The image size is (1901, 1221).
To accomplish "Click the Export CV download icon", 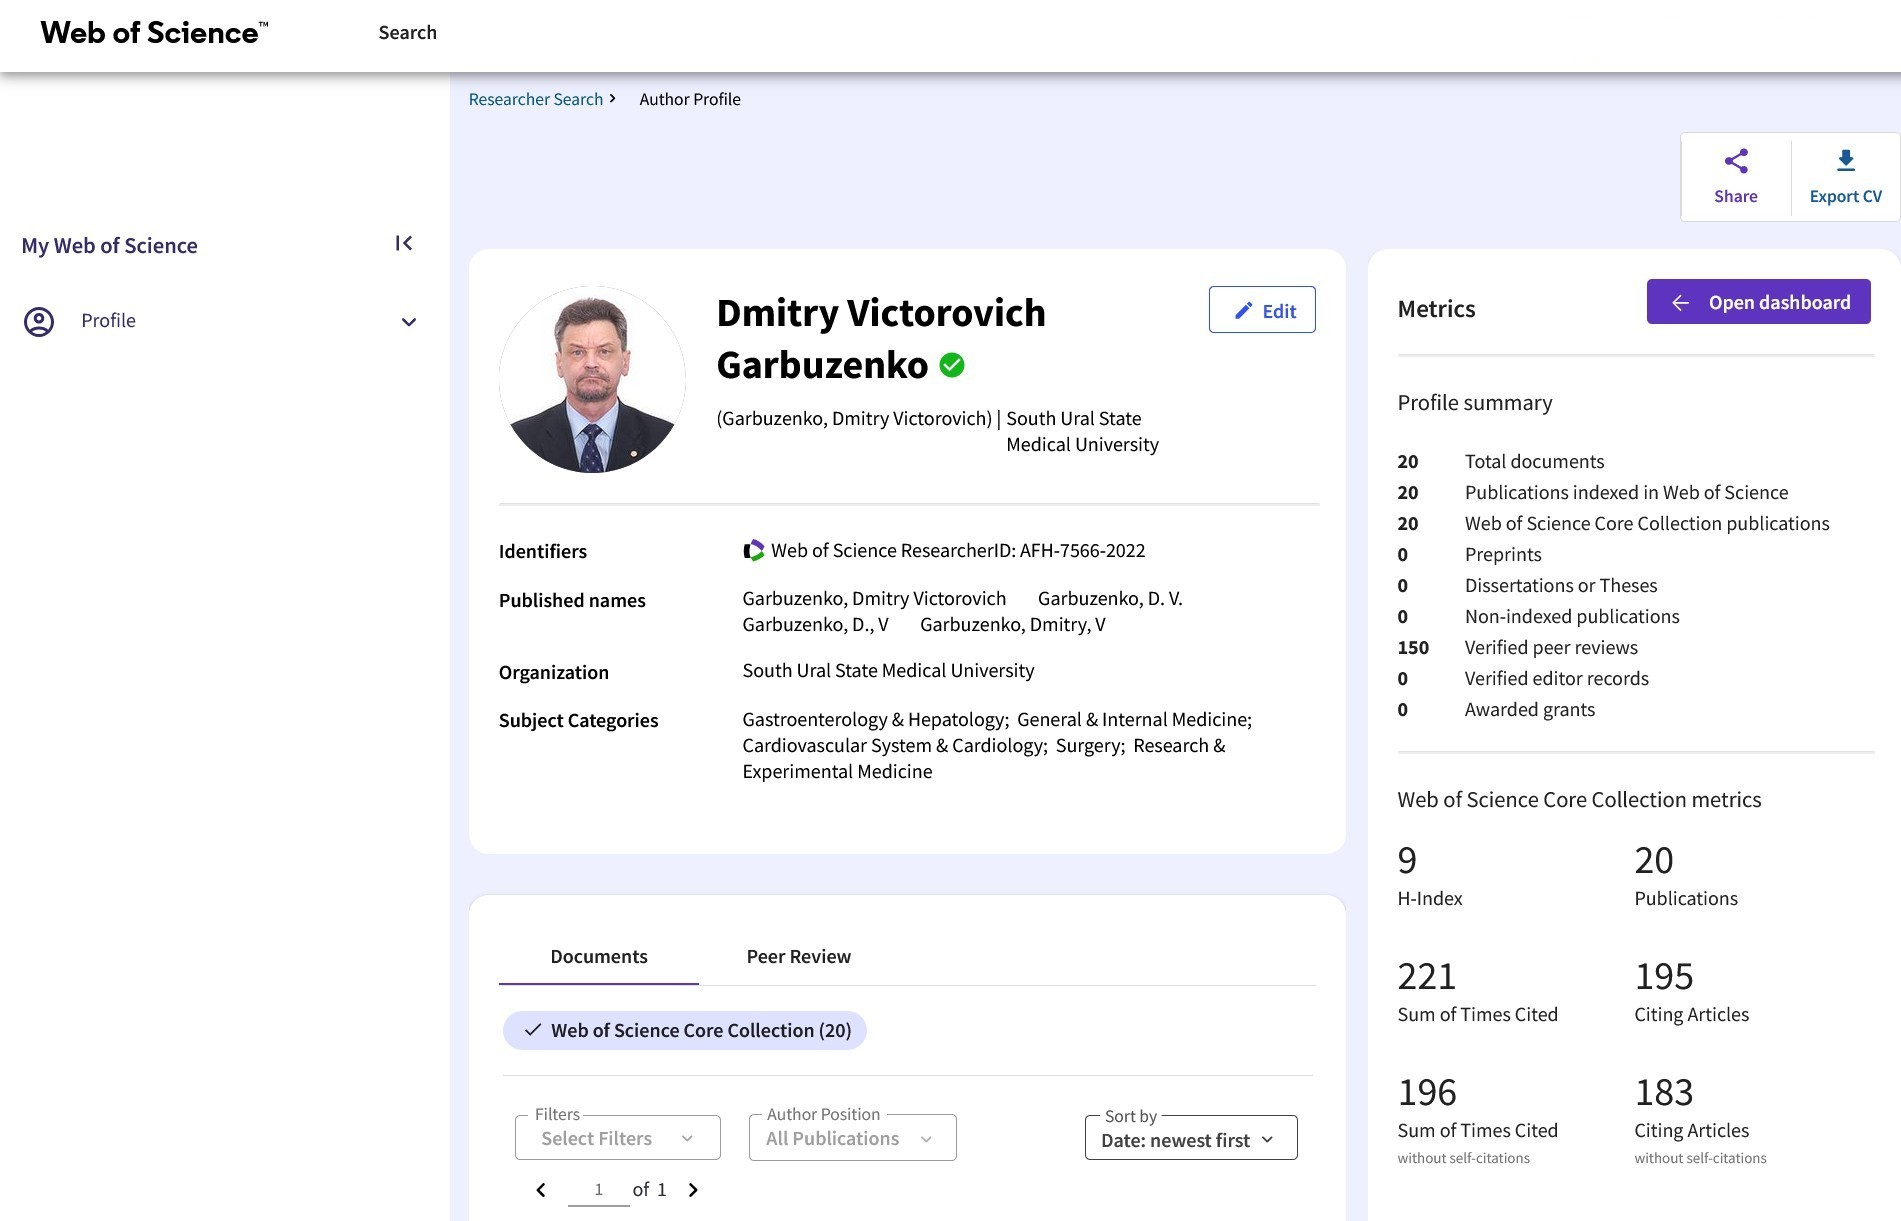I will pos(1845,161).
